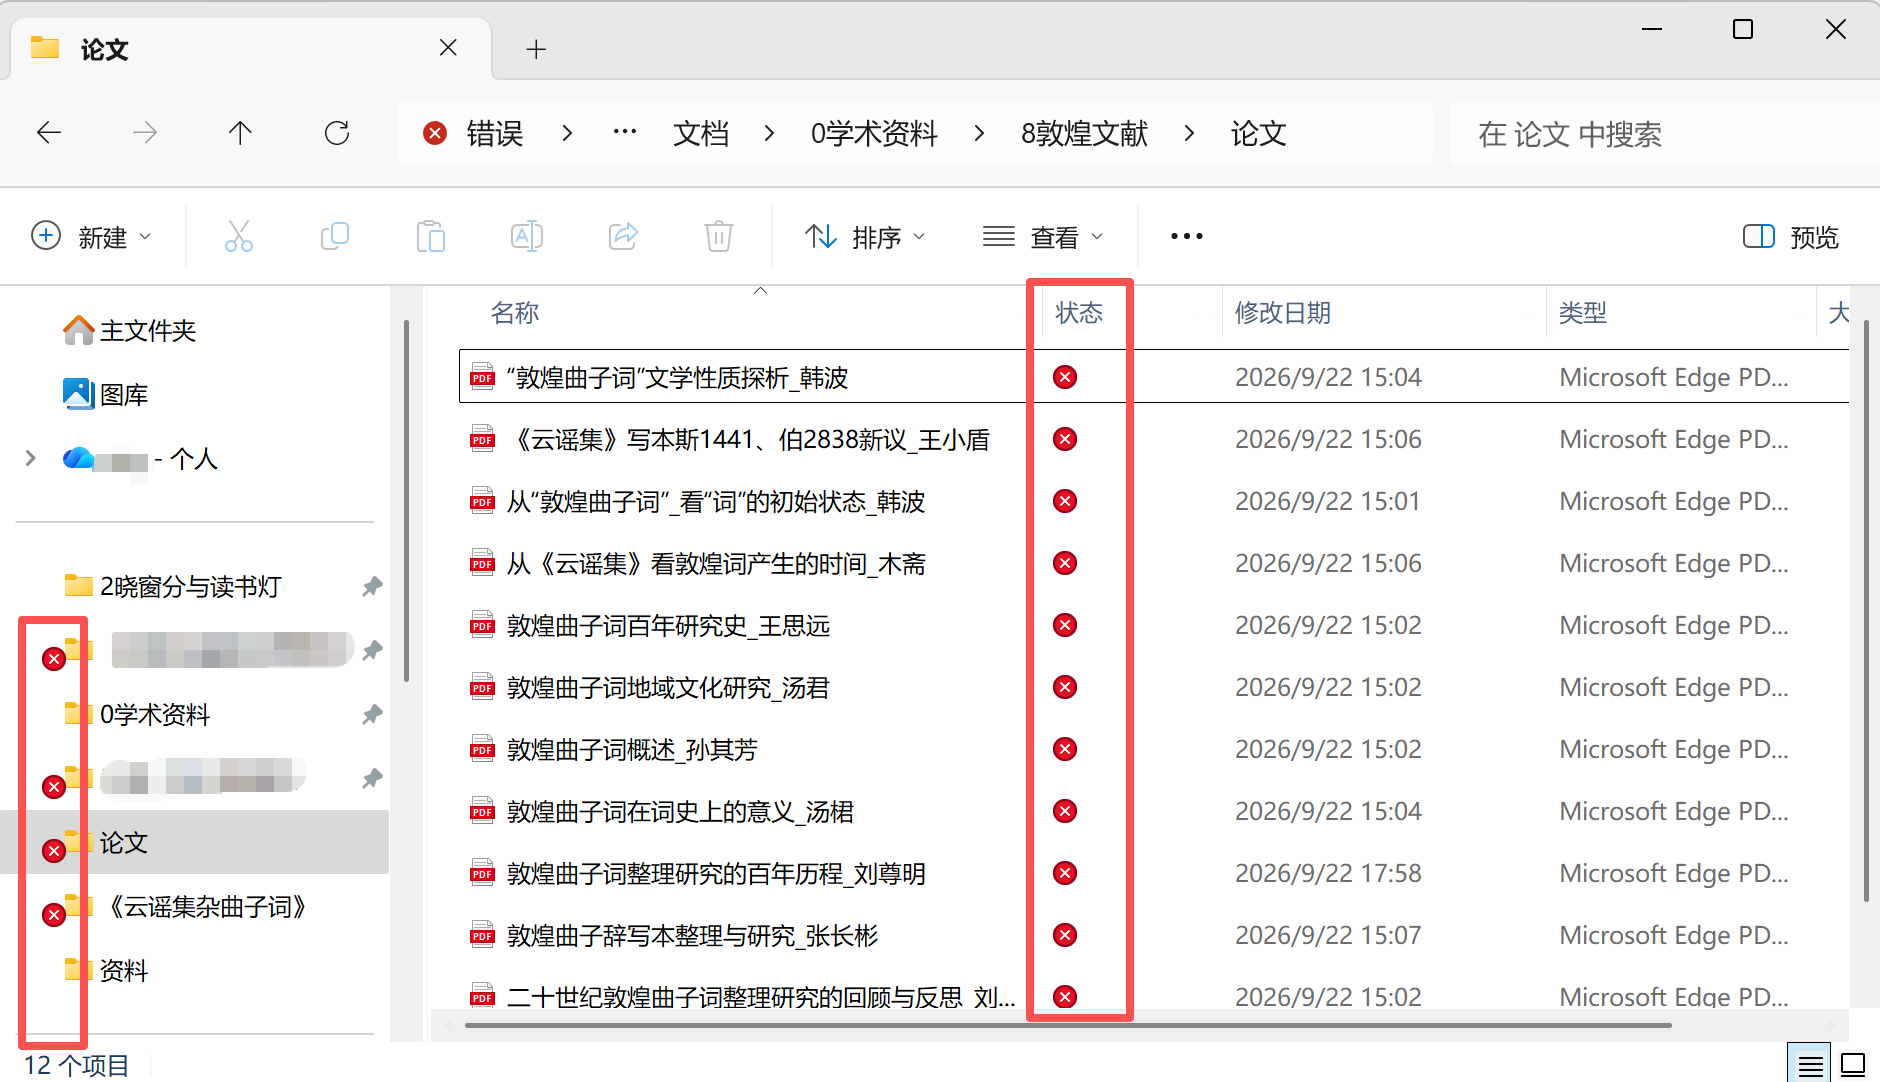Click the Rename toolbar icon
The image size is (1880, 1082).
[x=527, y=237]
